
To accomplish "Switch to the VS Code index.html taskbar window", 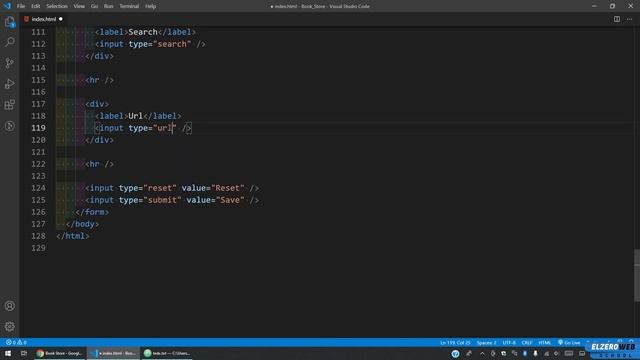I will tap(113, 353).
